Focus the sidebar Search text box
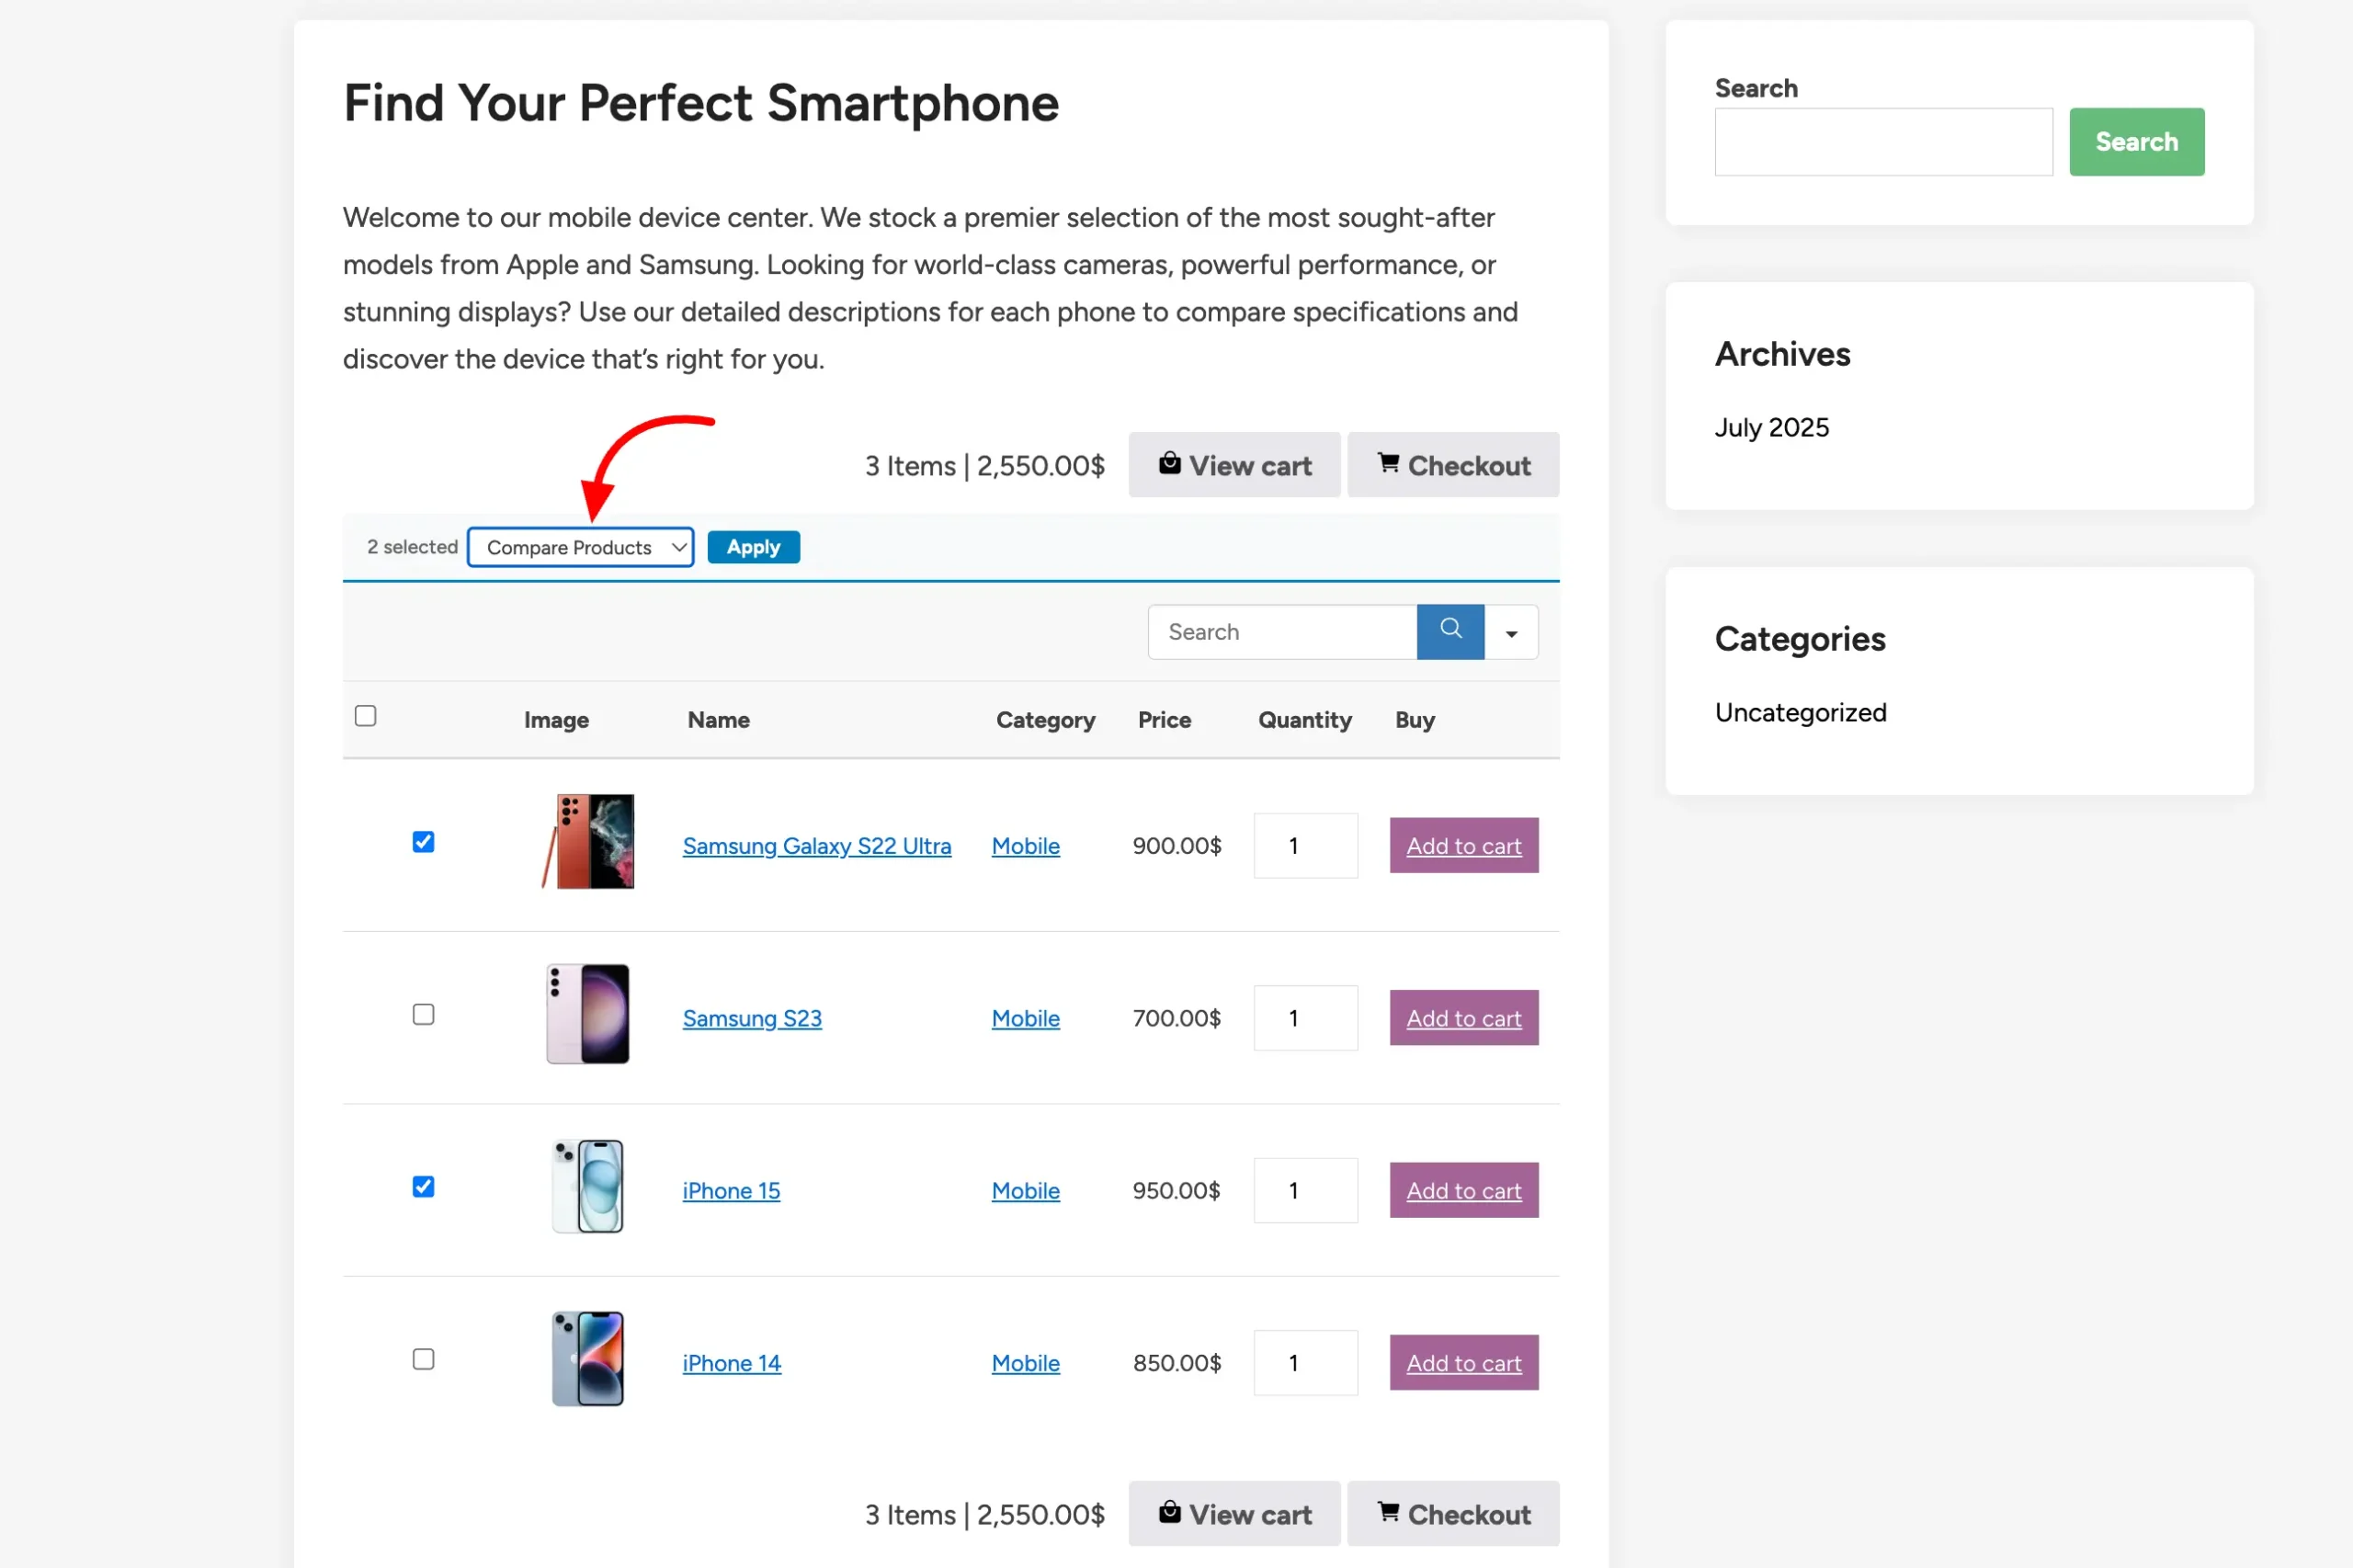The width and height of the screenshot is (2353, 1568). tap(1884, 142)
